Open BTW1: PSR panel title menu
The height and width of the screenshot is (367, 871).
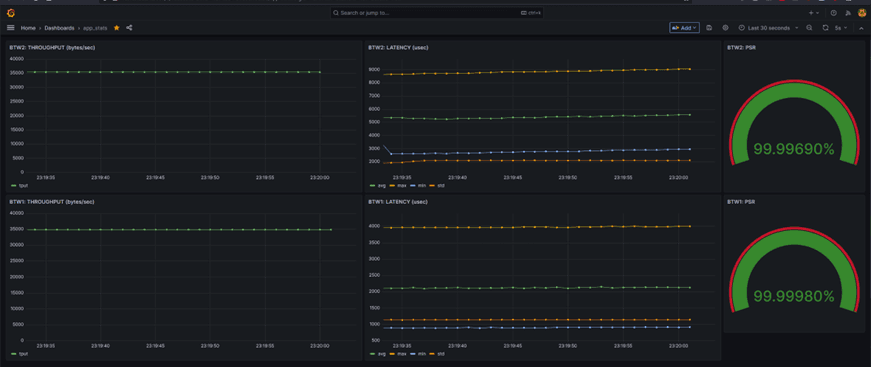741,202
